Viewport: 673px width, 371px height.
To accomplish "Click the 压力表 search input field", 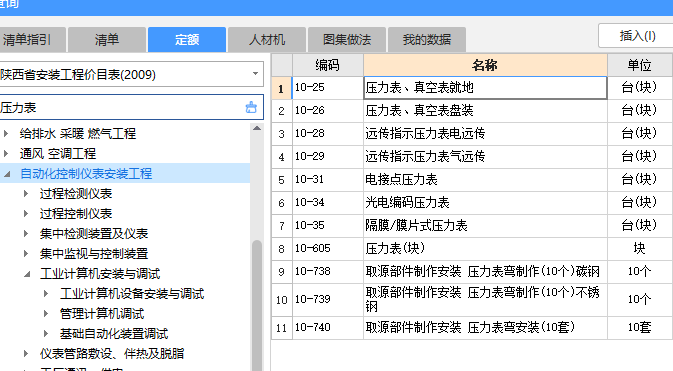I will point(122,107).
